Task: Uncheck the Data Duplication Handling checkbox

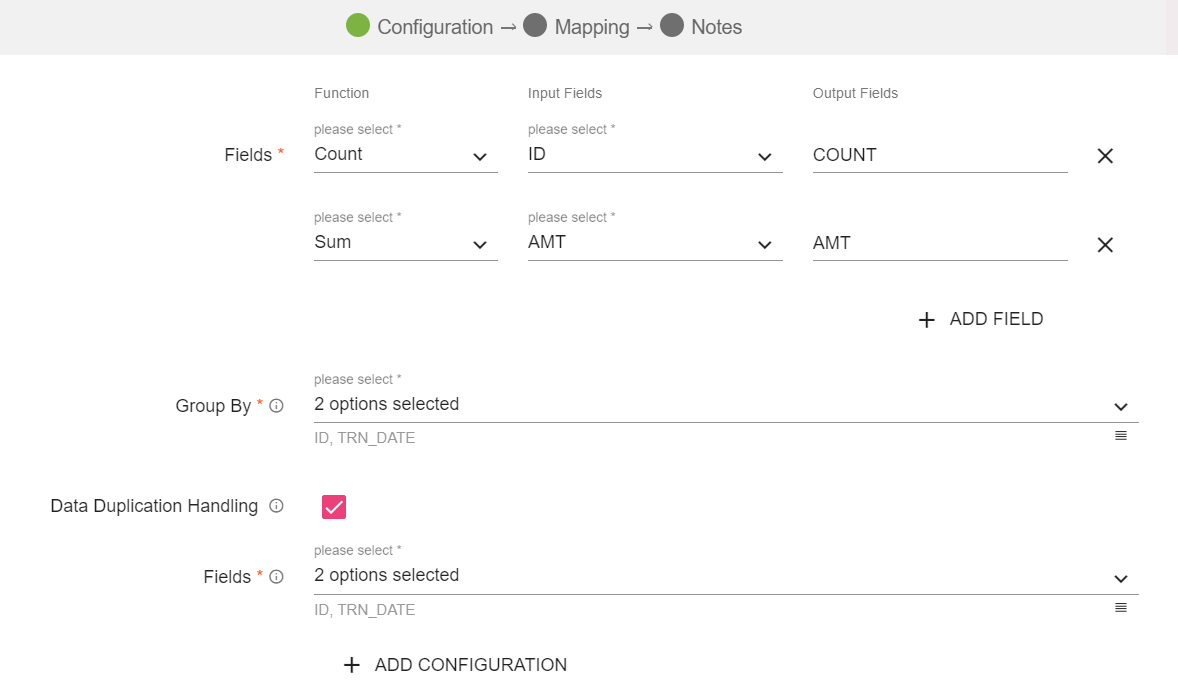Action: pyautogui.click(x=334, y=507)
